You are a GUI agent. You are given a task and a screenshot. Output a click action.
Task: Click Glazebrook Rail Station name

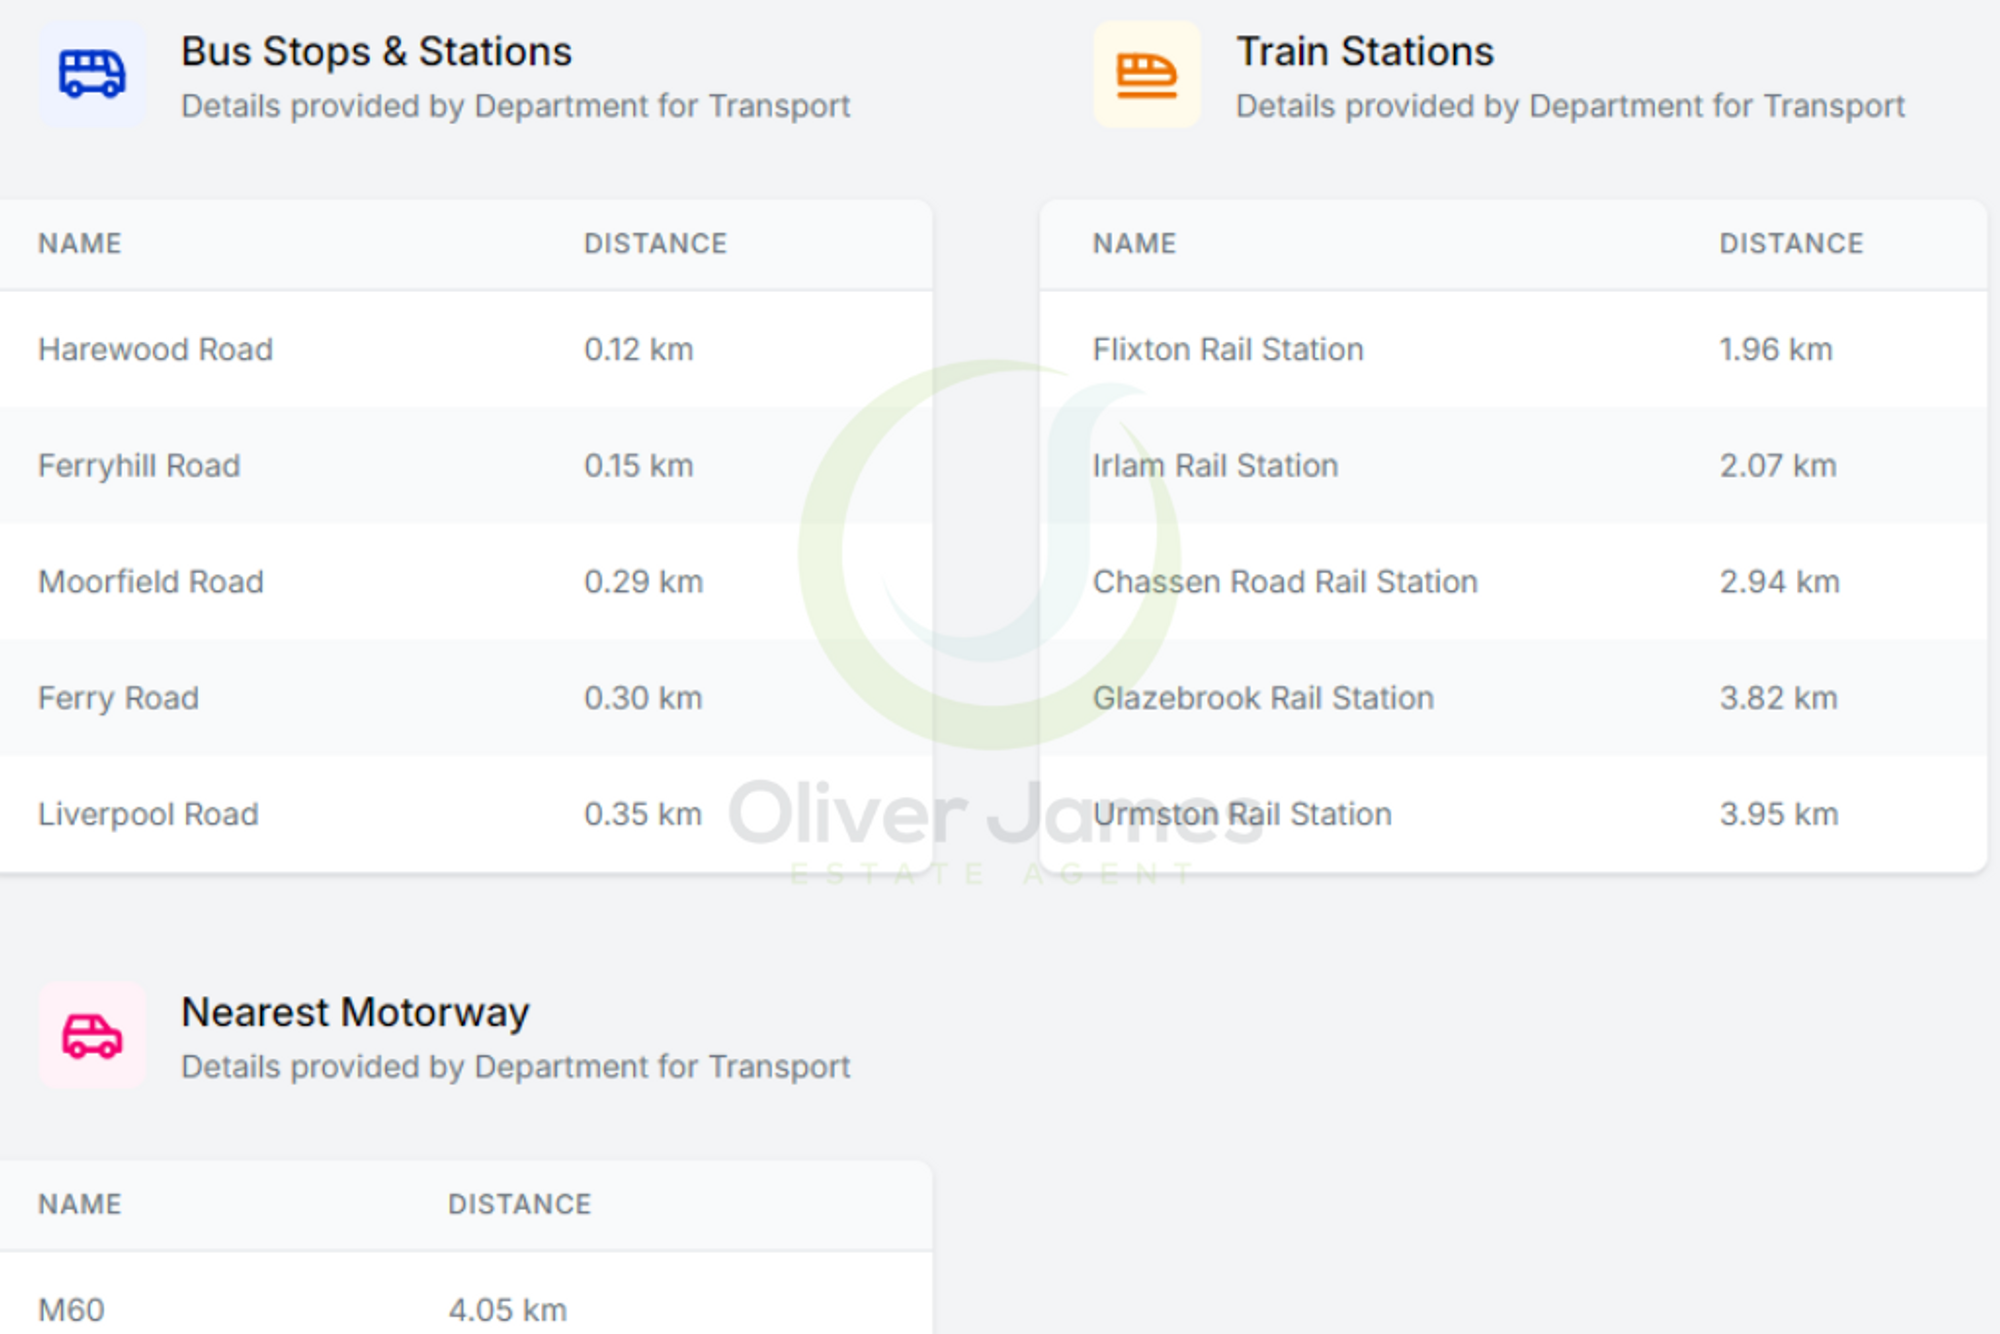pos(1263,698)
